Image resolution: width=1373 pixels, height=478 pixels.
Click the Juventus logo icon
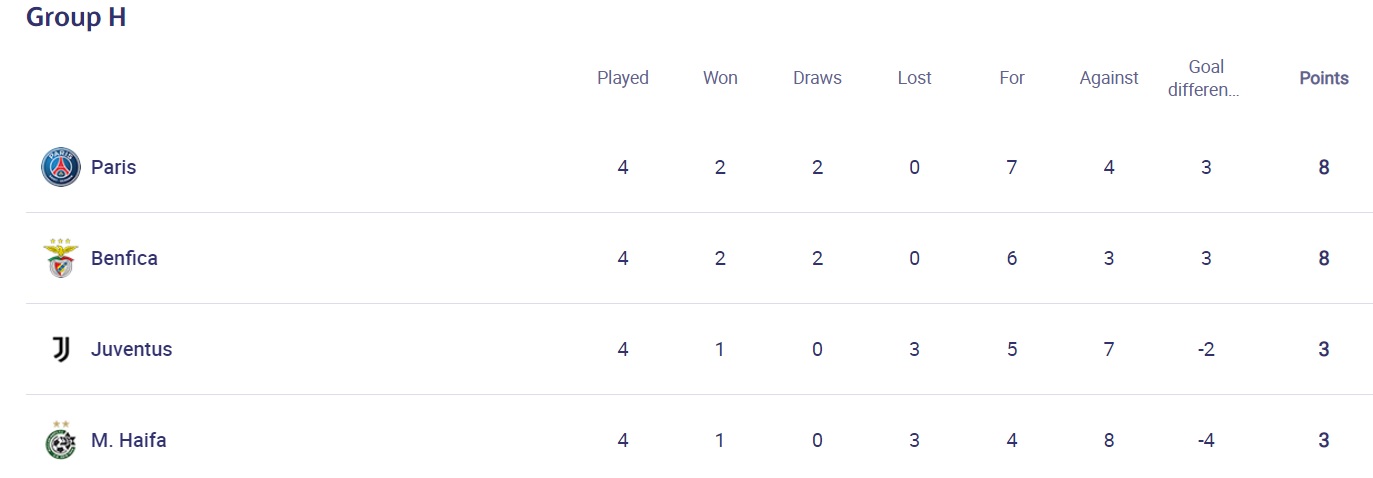point(61,349)
